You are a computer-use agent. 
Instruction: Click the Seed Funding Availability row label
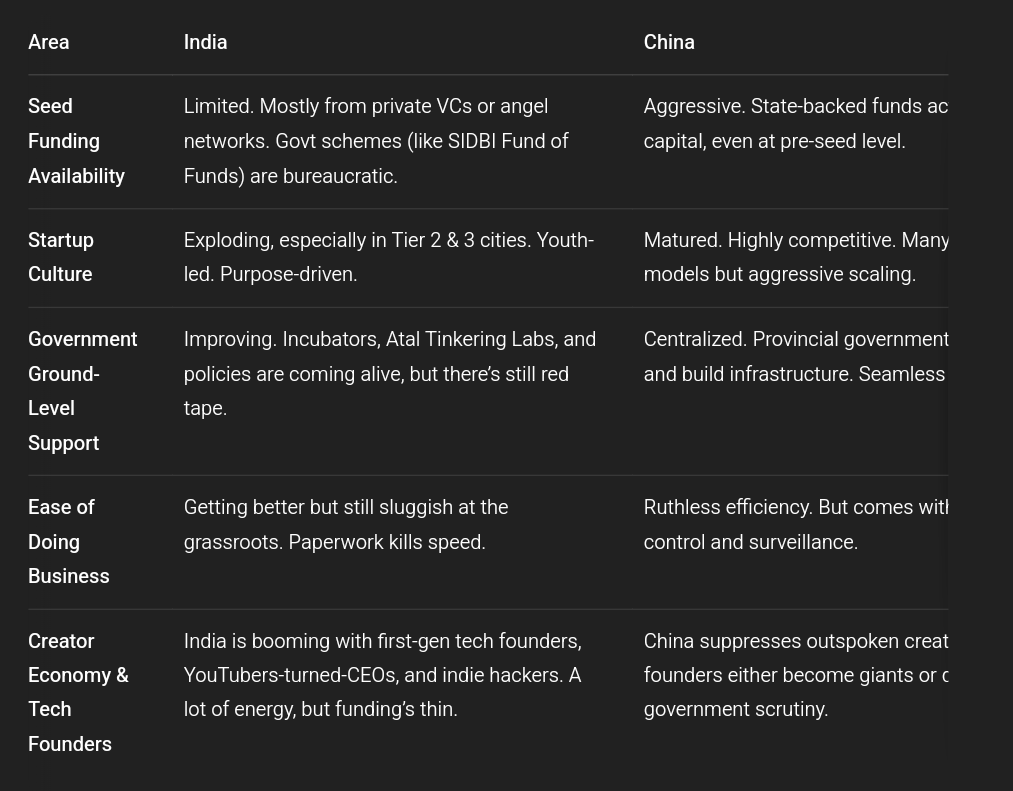coord(75,141)
